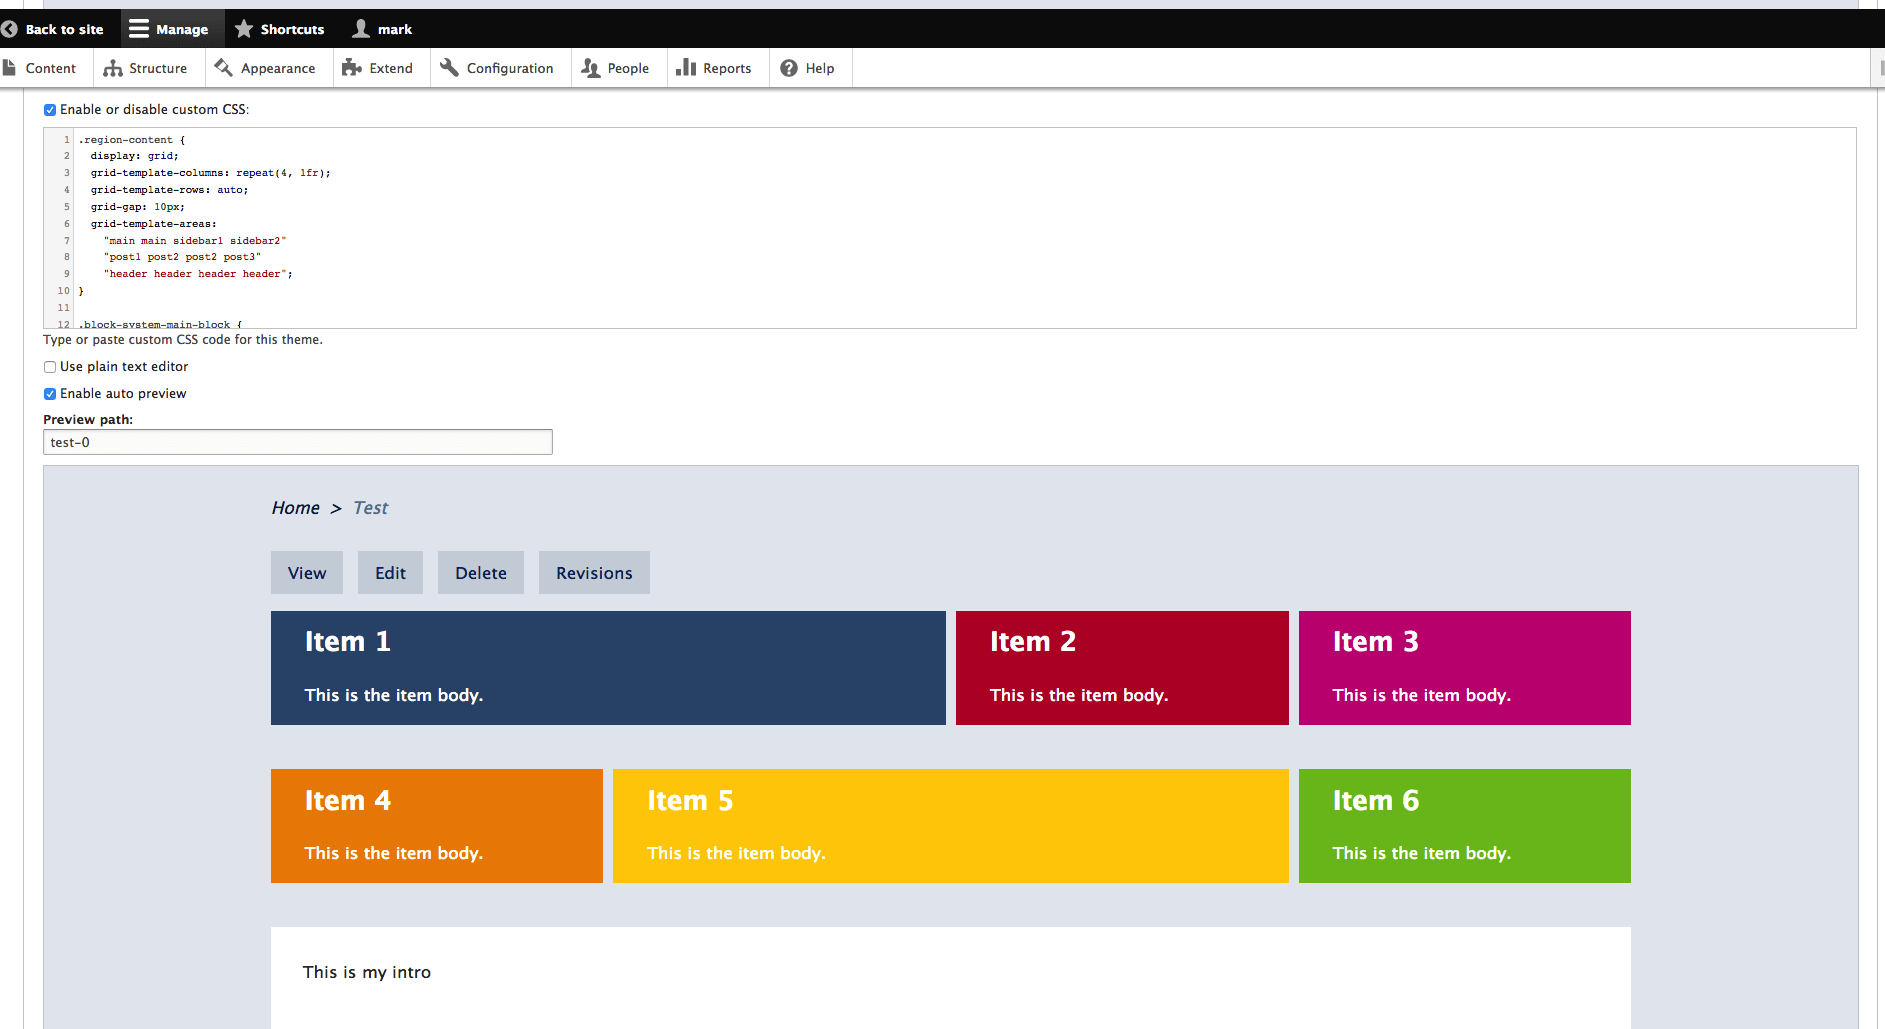This screenshot has width=1885, height=1029.
Task: Disable the custom CSS checkbox
Action: (x=50, y=110)
